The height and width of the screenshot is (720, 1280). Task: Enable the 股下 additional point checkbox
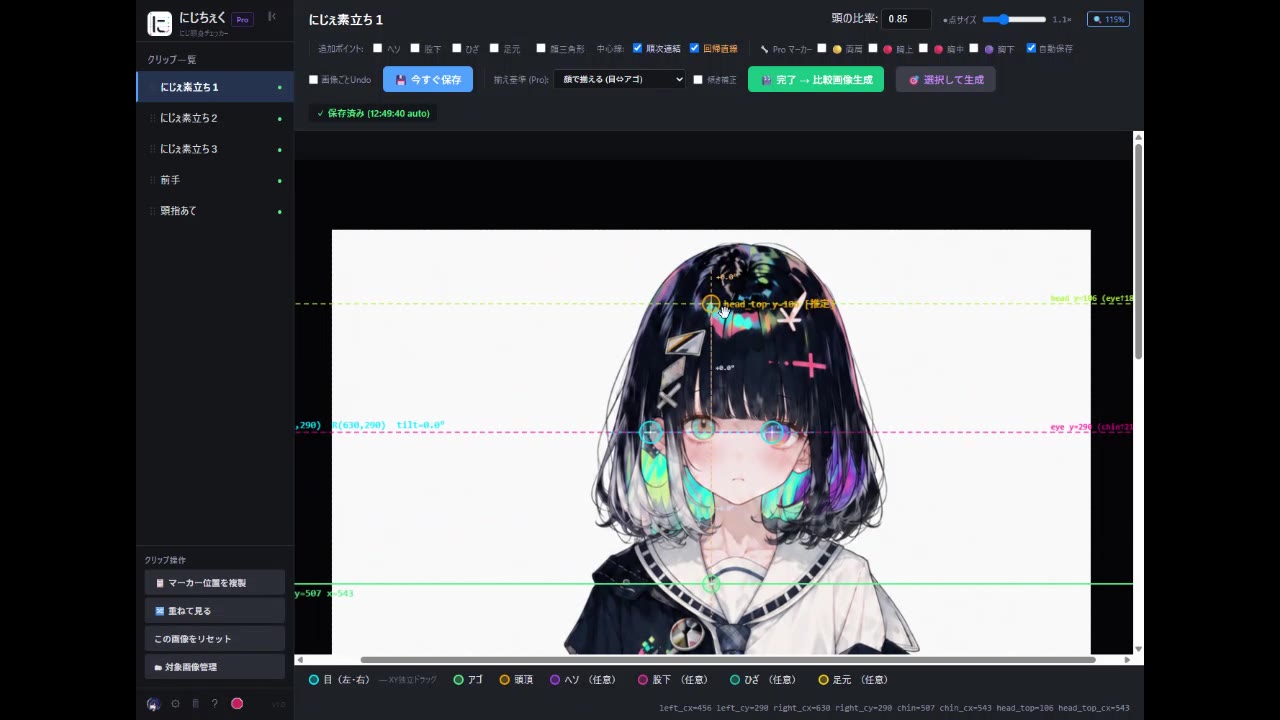coord(415,48)
